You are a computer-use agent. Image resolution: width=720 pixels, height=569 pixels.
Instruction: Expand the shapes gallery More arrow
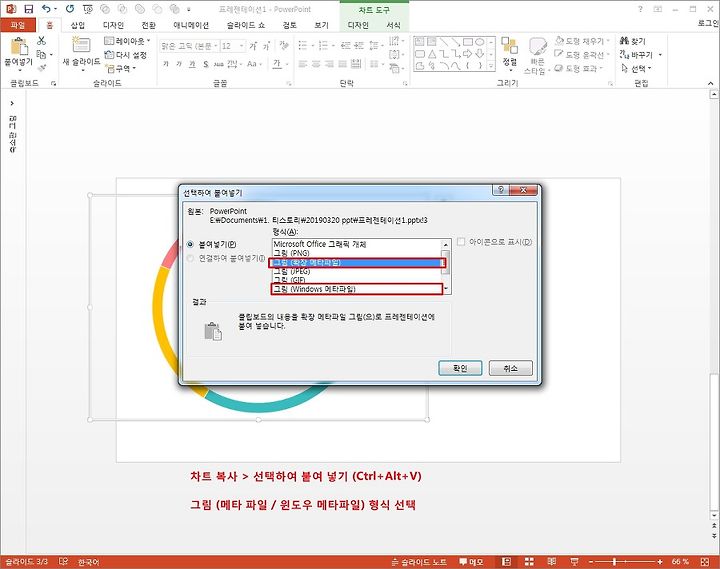tap(491, 67)
